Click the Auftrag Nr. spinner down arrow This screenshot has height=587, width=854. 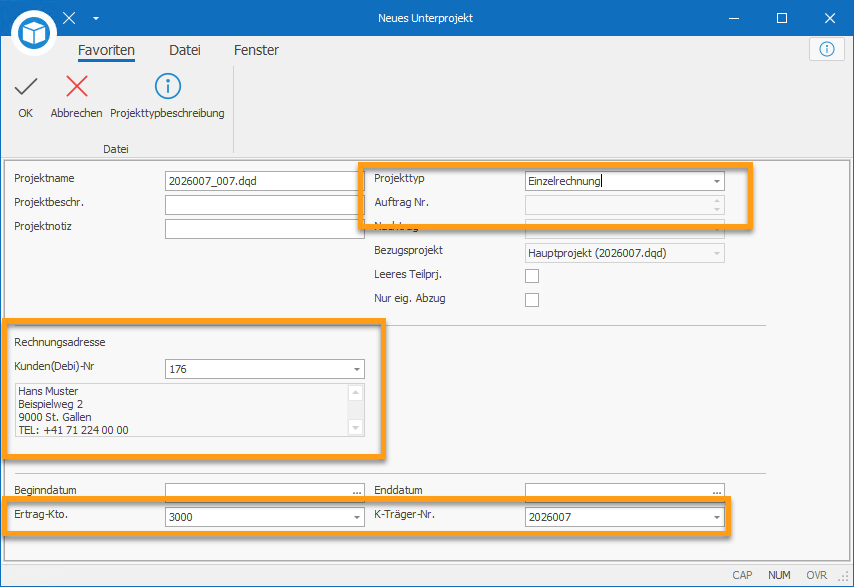coord(717,210)
